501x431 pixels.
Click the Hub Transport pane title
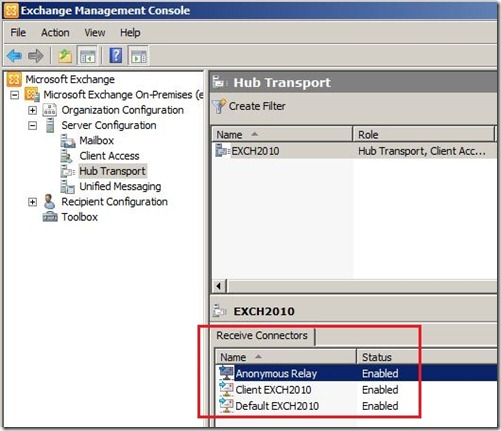(x=282, y=83)
